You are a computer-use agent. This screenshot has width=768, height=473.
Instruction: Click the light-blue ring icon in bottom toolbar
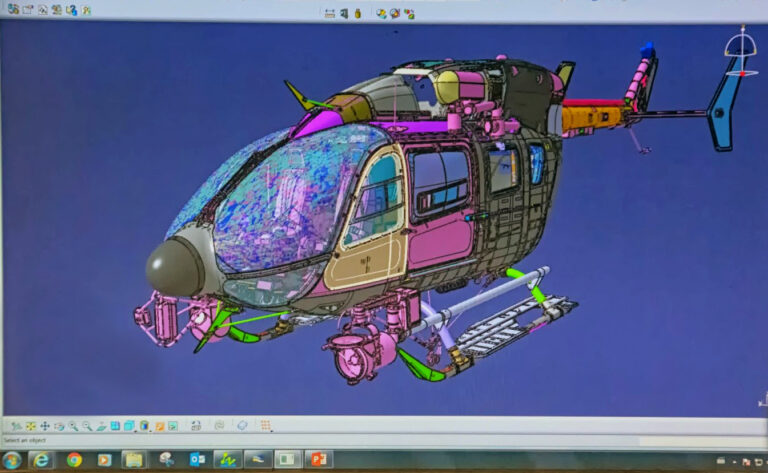tap(242, 425)
